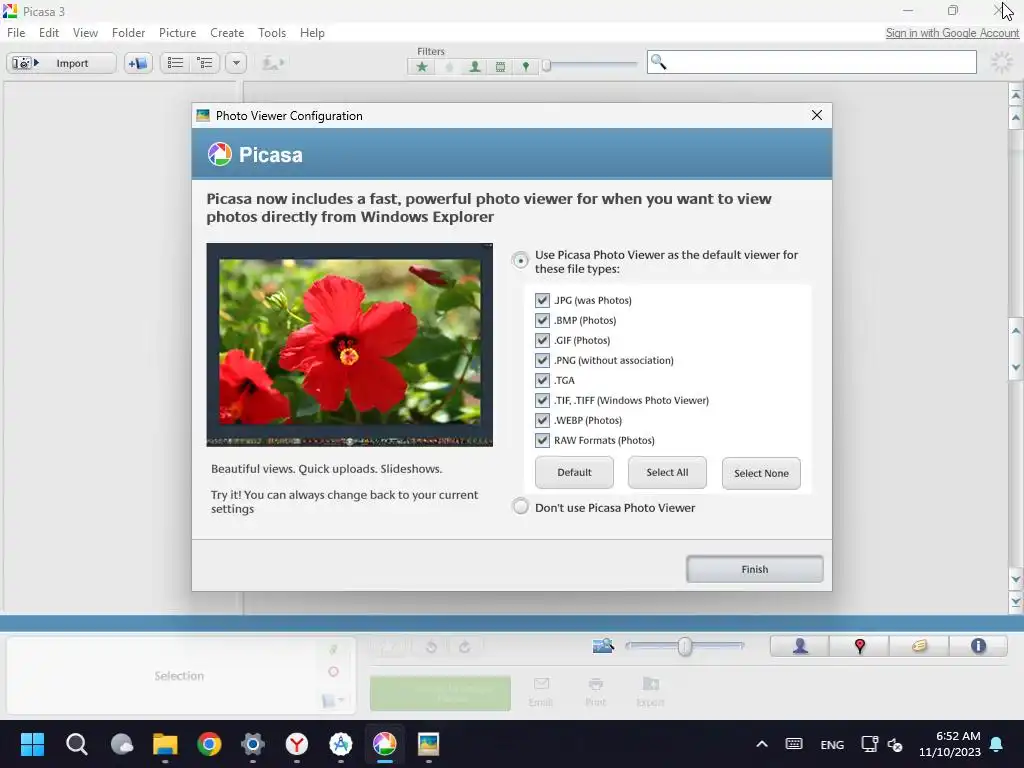Switch to flat folder list view icon
The width and height of the screenshot is (1024, 768).
(x=175, y=63)
